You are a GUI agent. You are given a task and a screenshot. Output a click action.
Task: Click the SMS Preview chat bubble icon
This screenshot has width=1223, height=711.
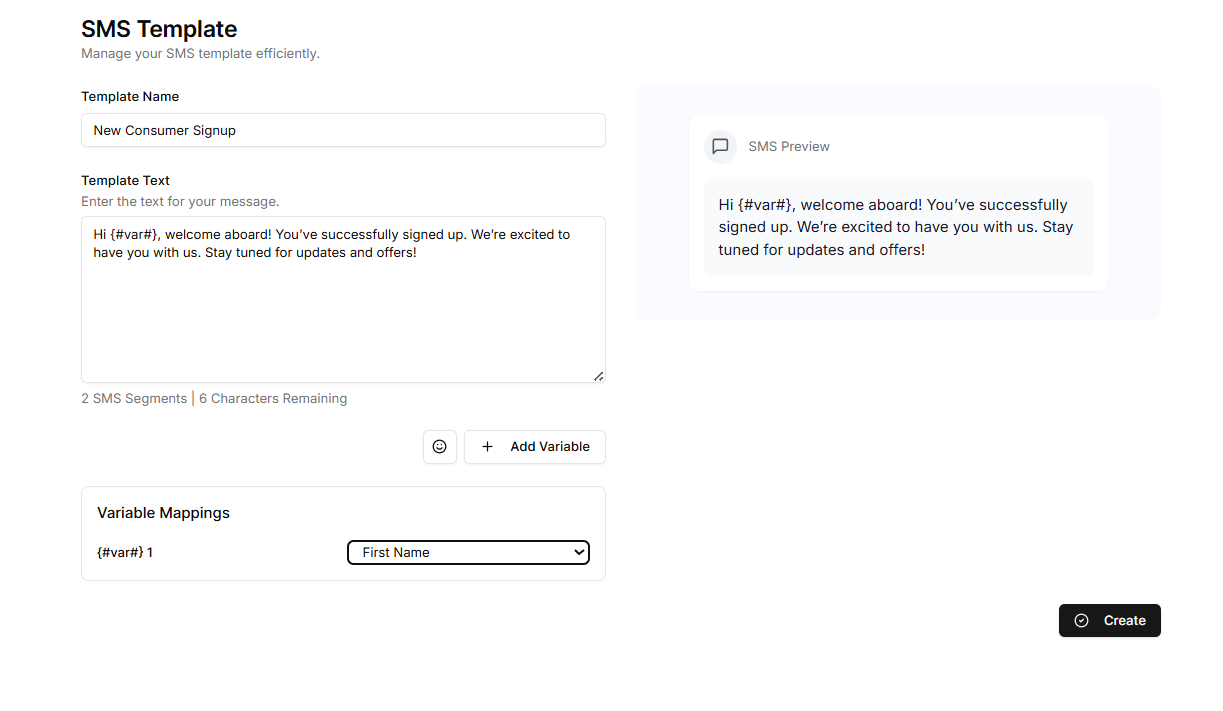pyautogui.click(x=720, y=147)
